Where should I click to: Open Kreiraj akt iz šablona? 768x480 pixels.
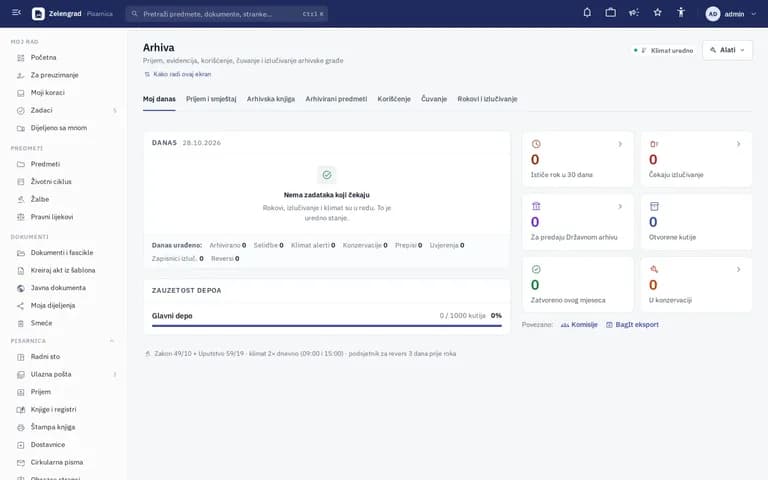point(64,270)
